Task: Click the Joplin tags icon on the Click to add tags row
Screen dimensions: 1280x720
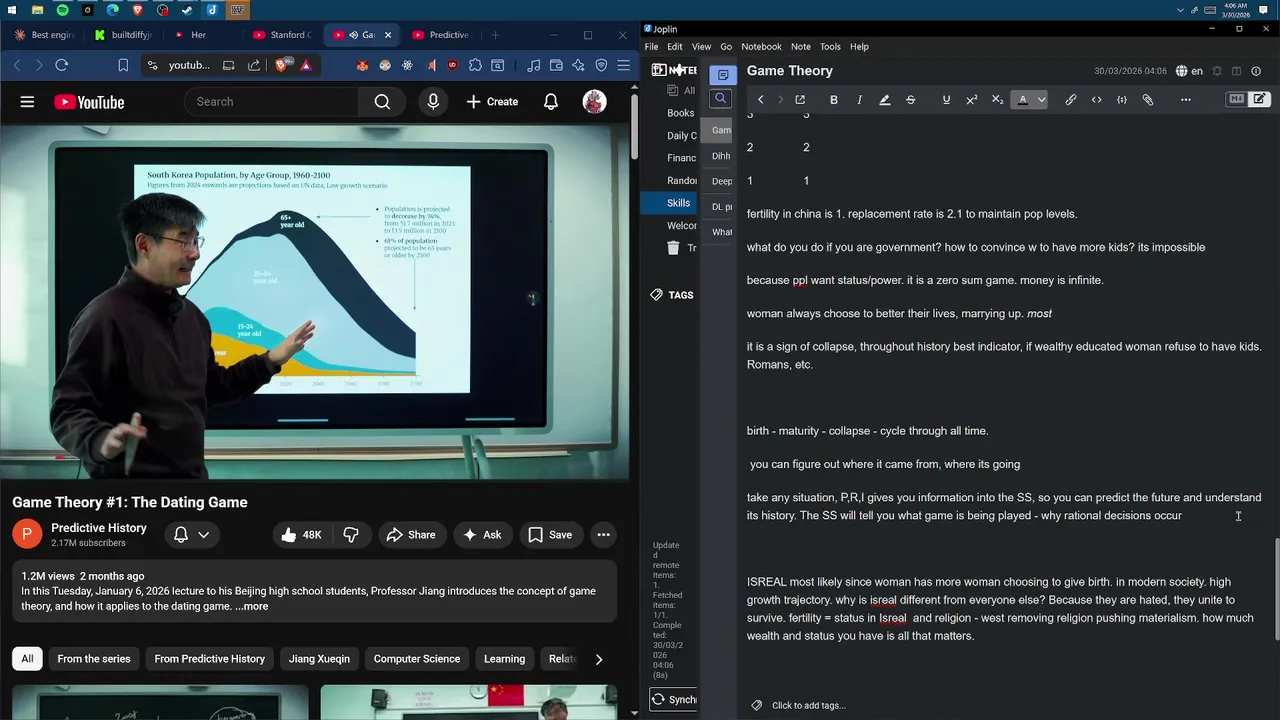Action: tap(757, 705)
